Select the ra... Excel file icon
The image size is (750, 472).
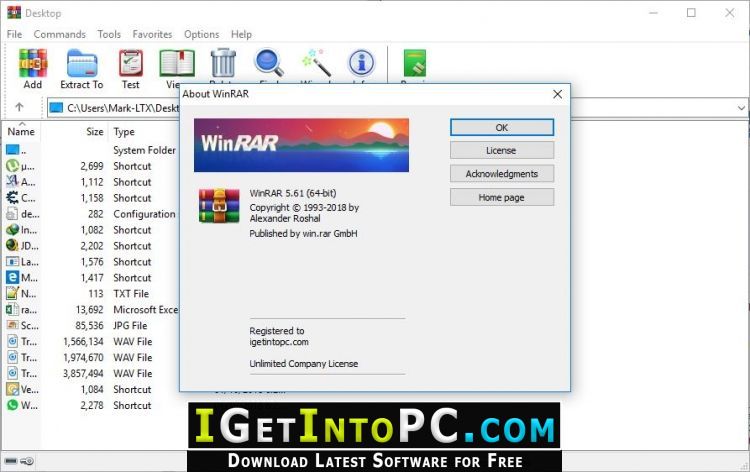[12, 309]
